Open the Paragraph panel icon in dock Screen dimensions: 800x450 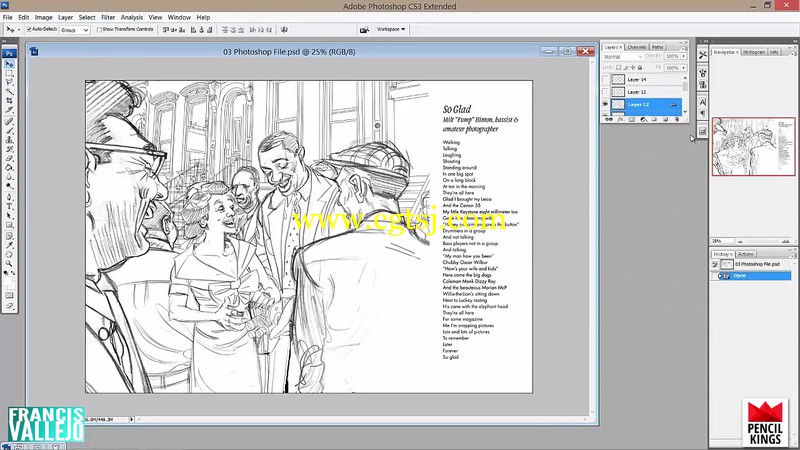(703, 113)
